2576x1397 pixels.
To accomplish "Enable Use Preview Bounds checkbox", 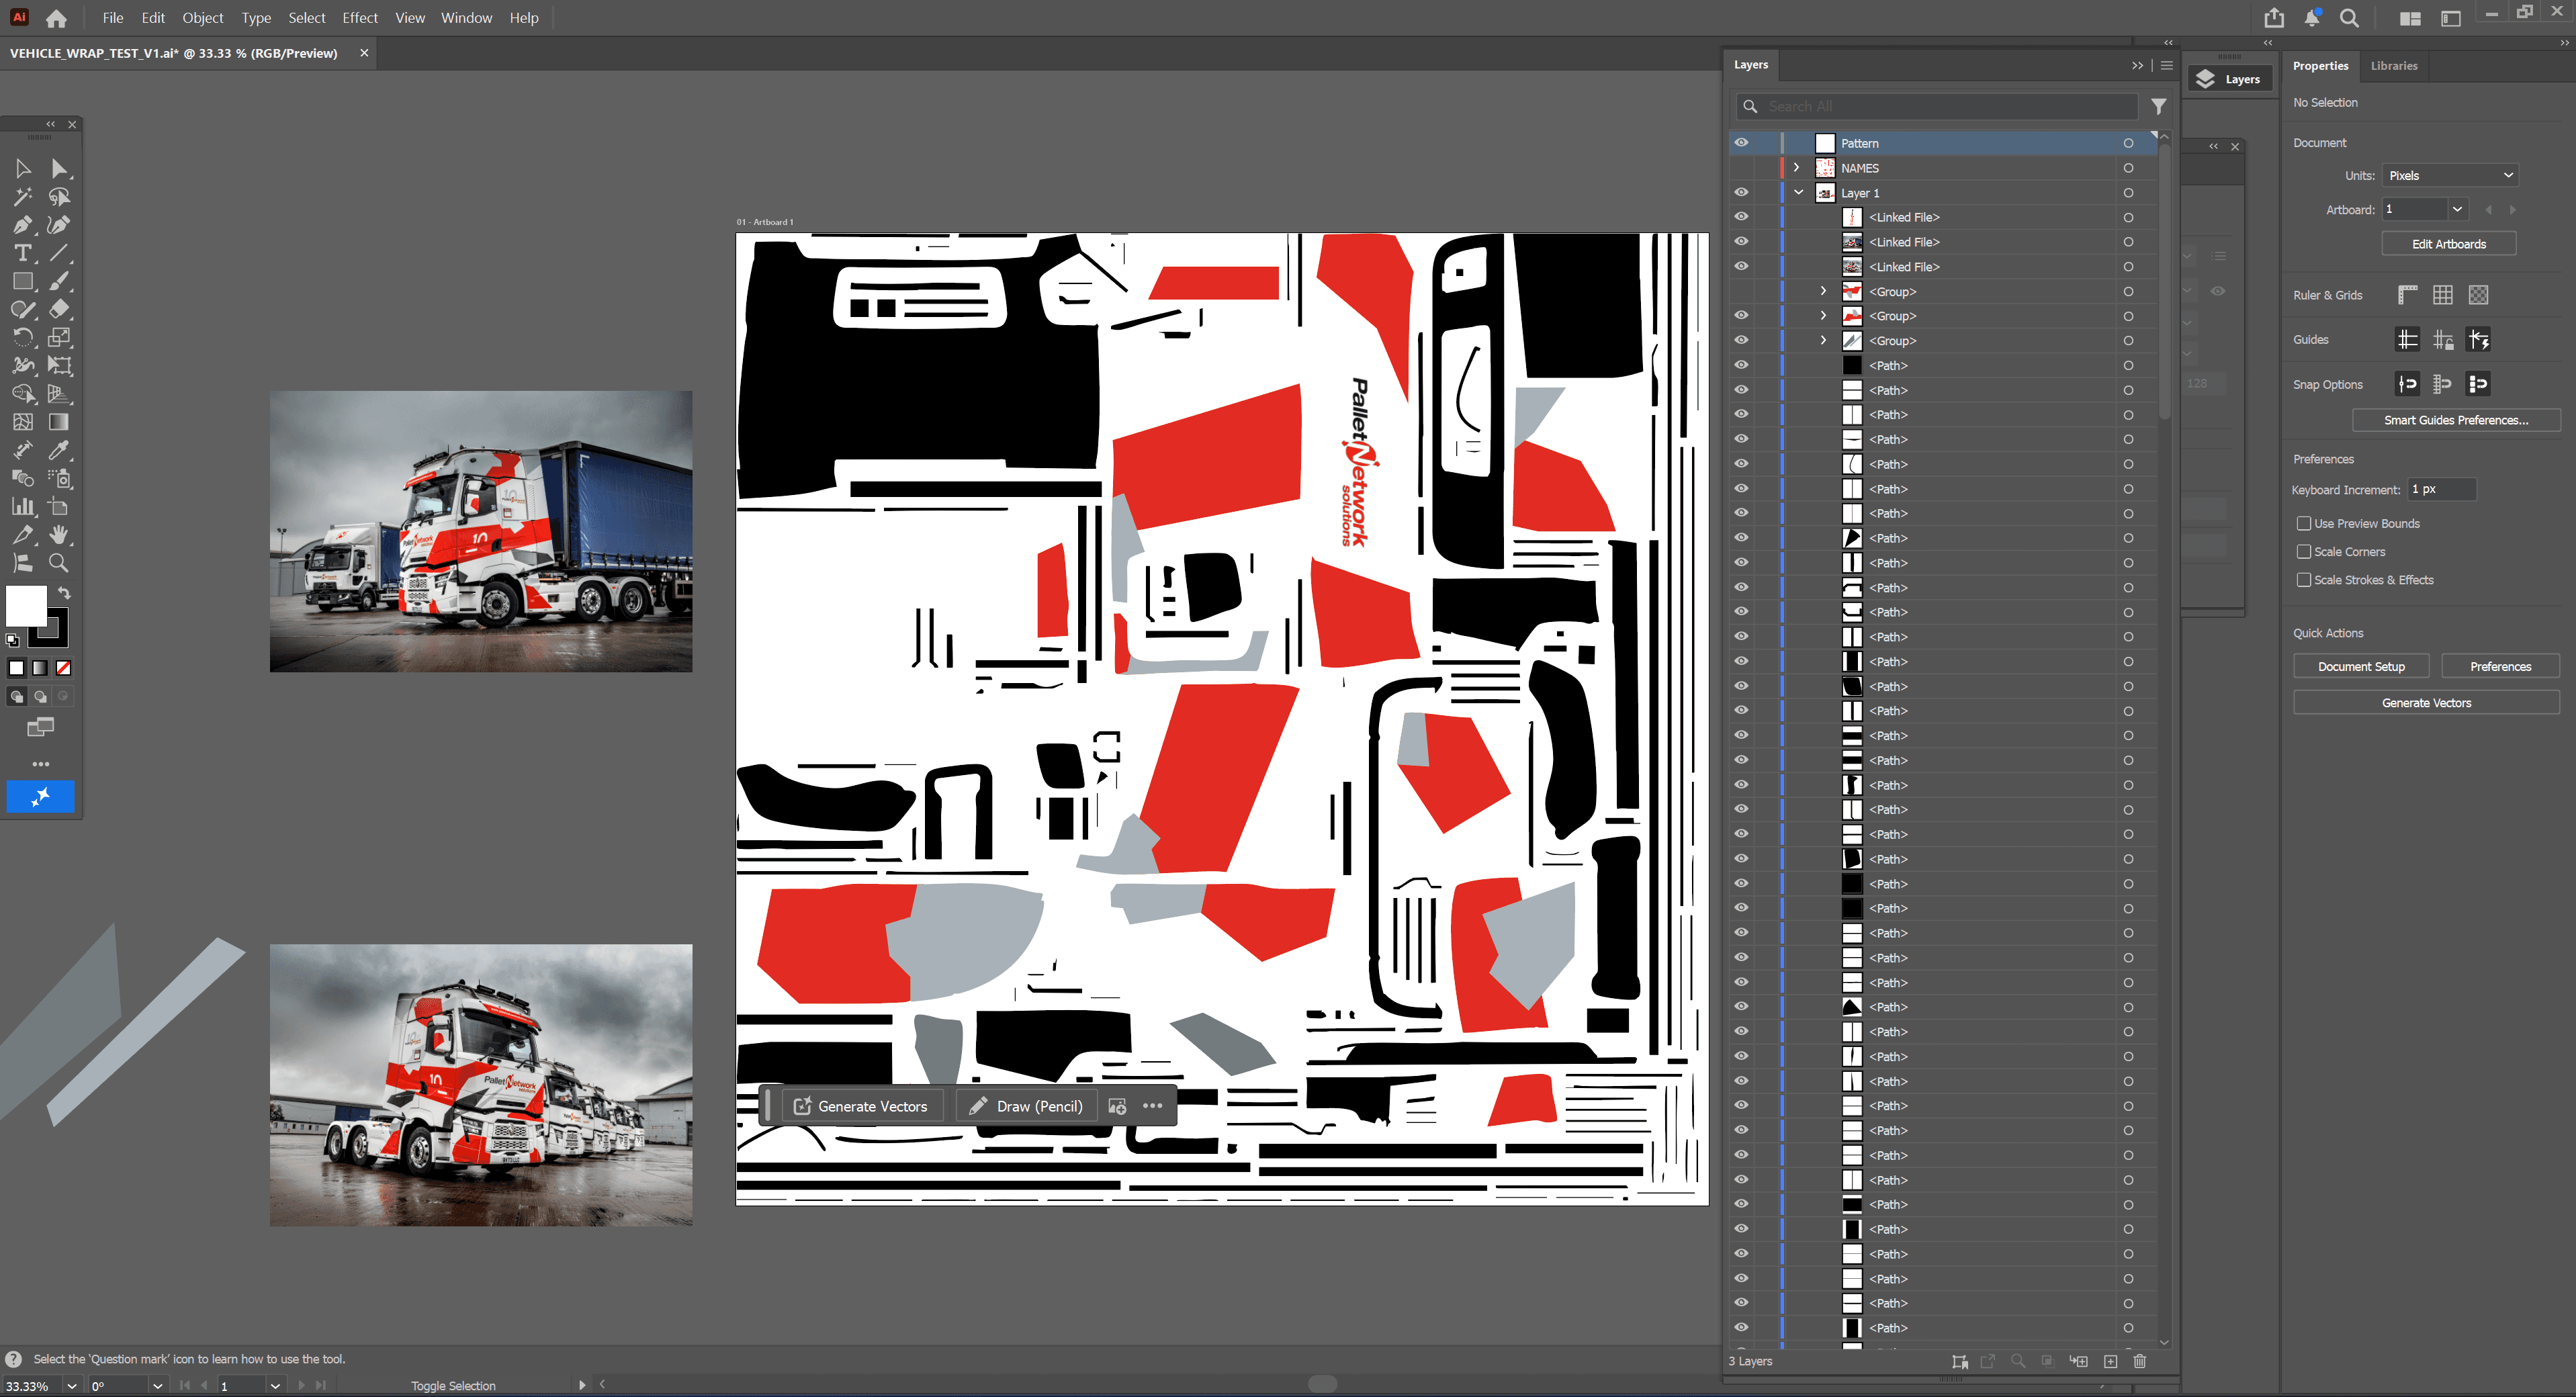I will click(x=2304, y=523).
